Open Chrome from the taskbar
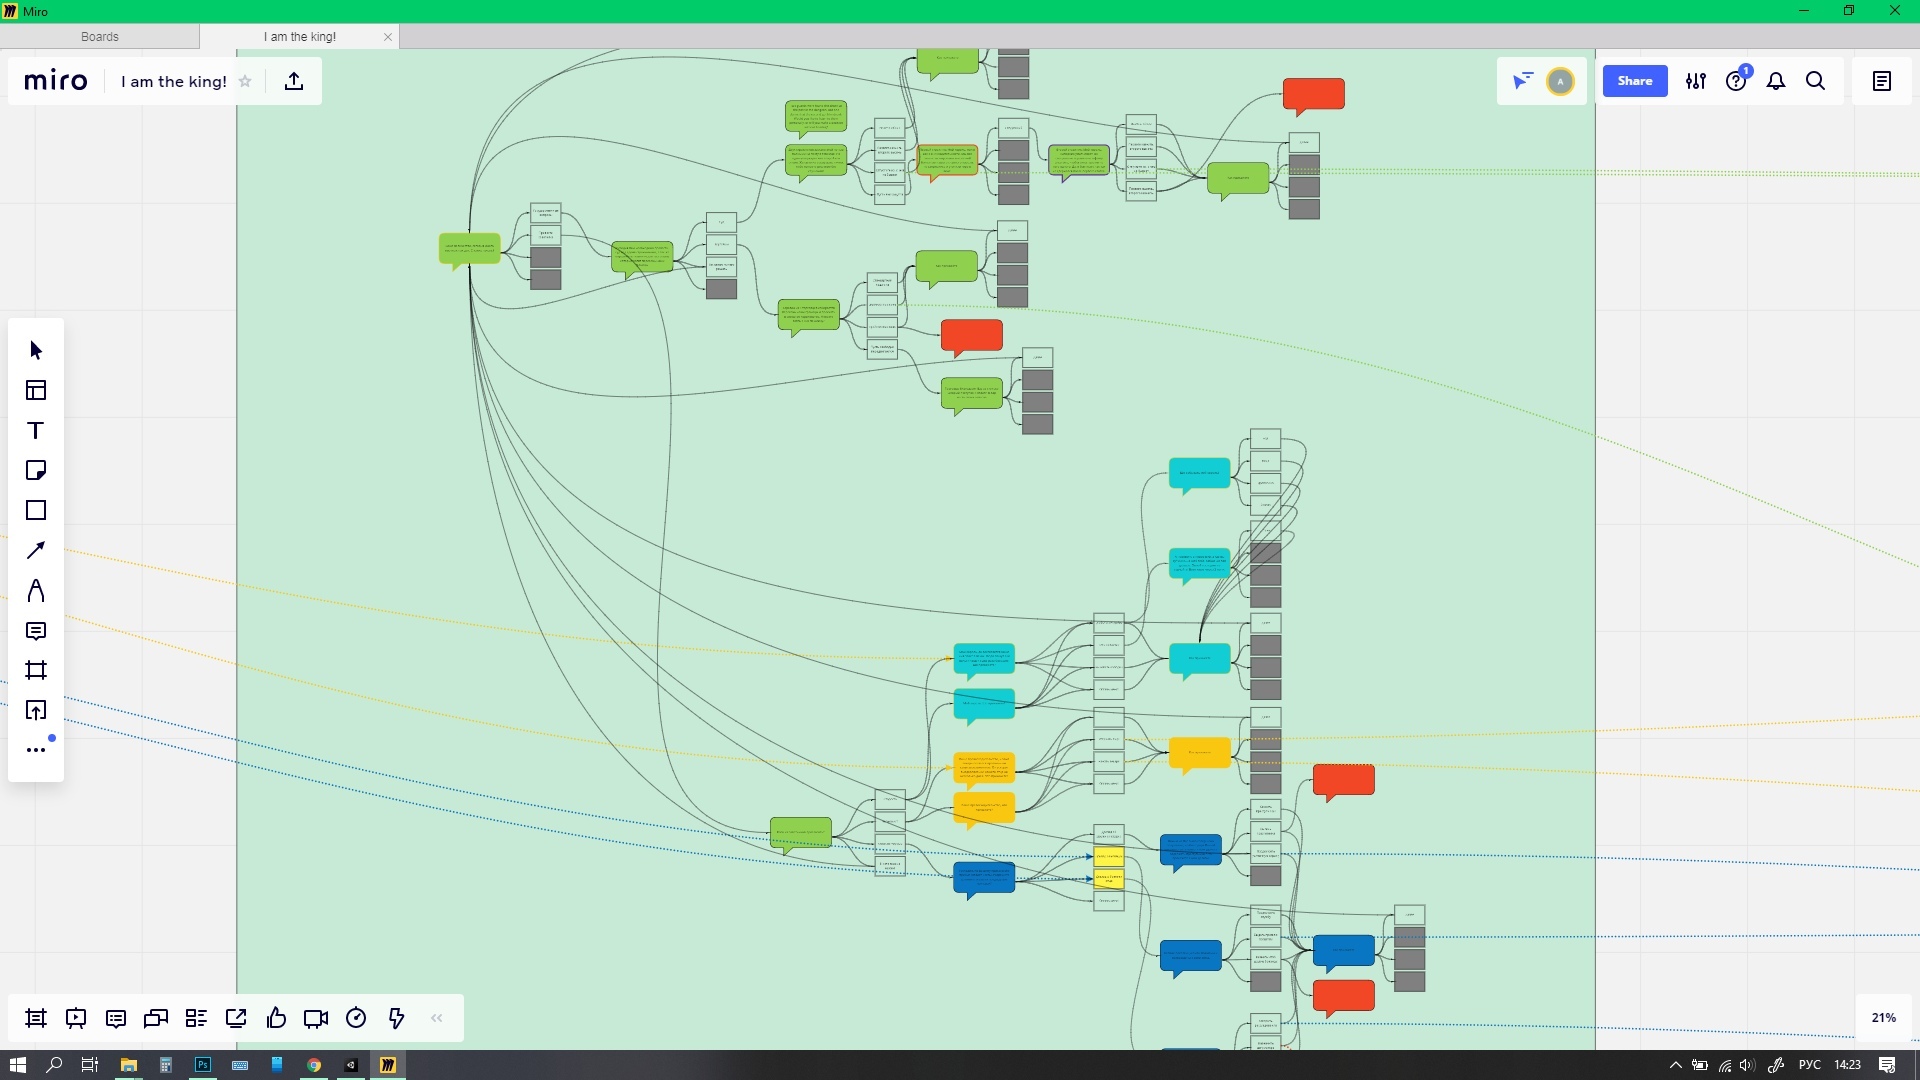 (x=314, y=1065)
